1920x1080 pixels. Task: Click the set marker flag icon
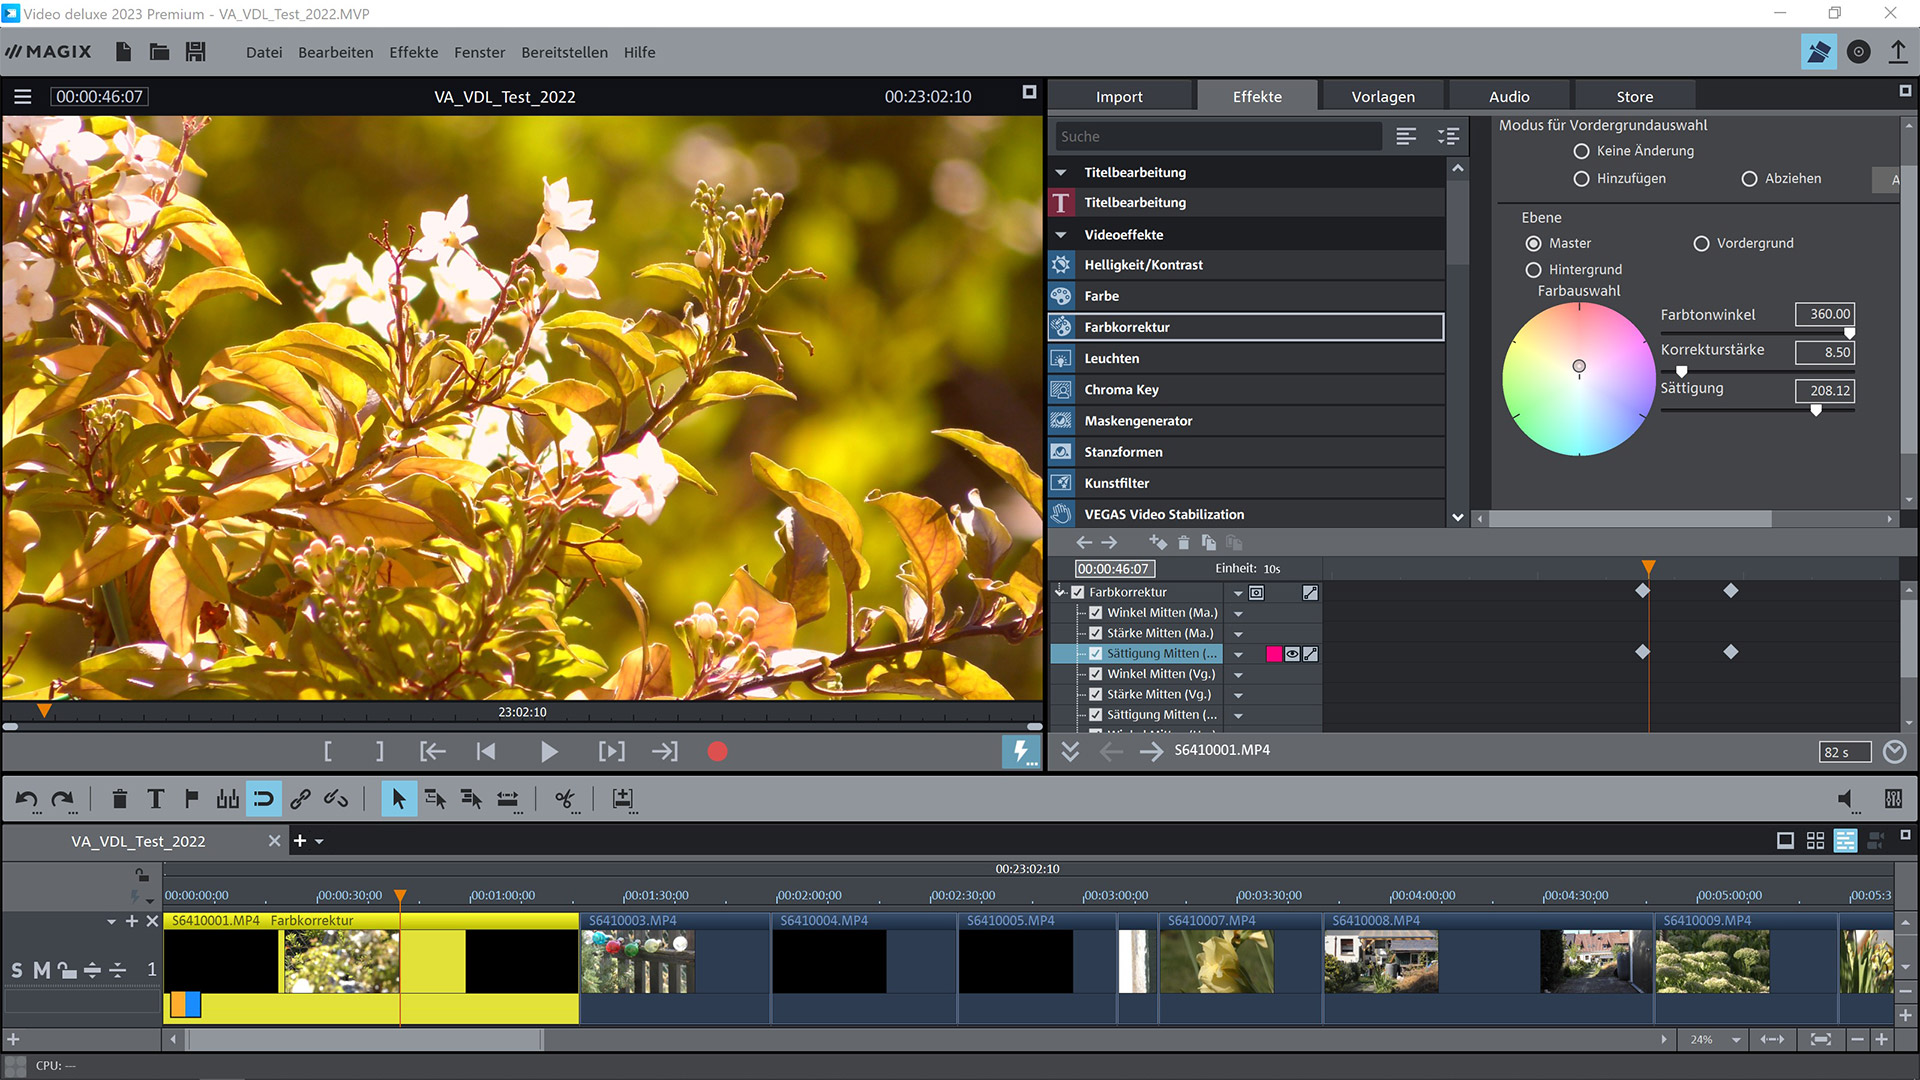[191, 798]
